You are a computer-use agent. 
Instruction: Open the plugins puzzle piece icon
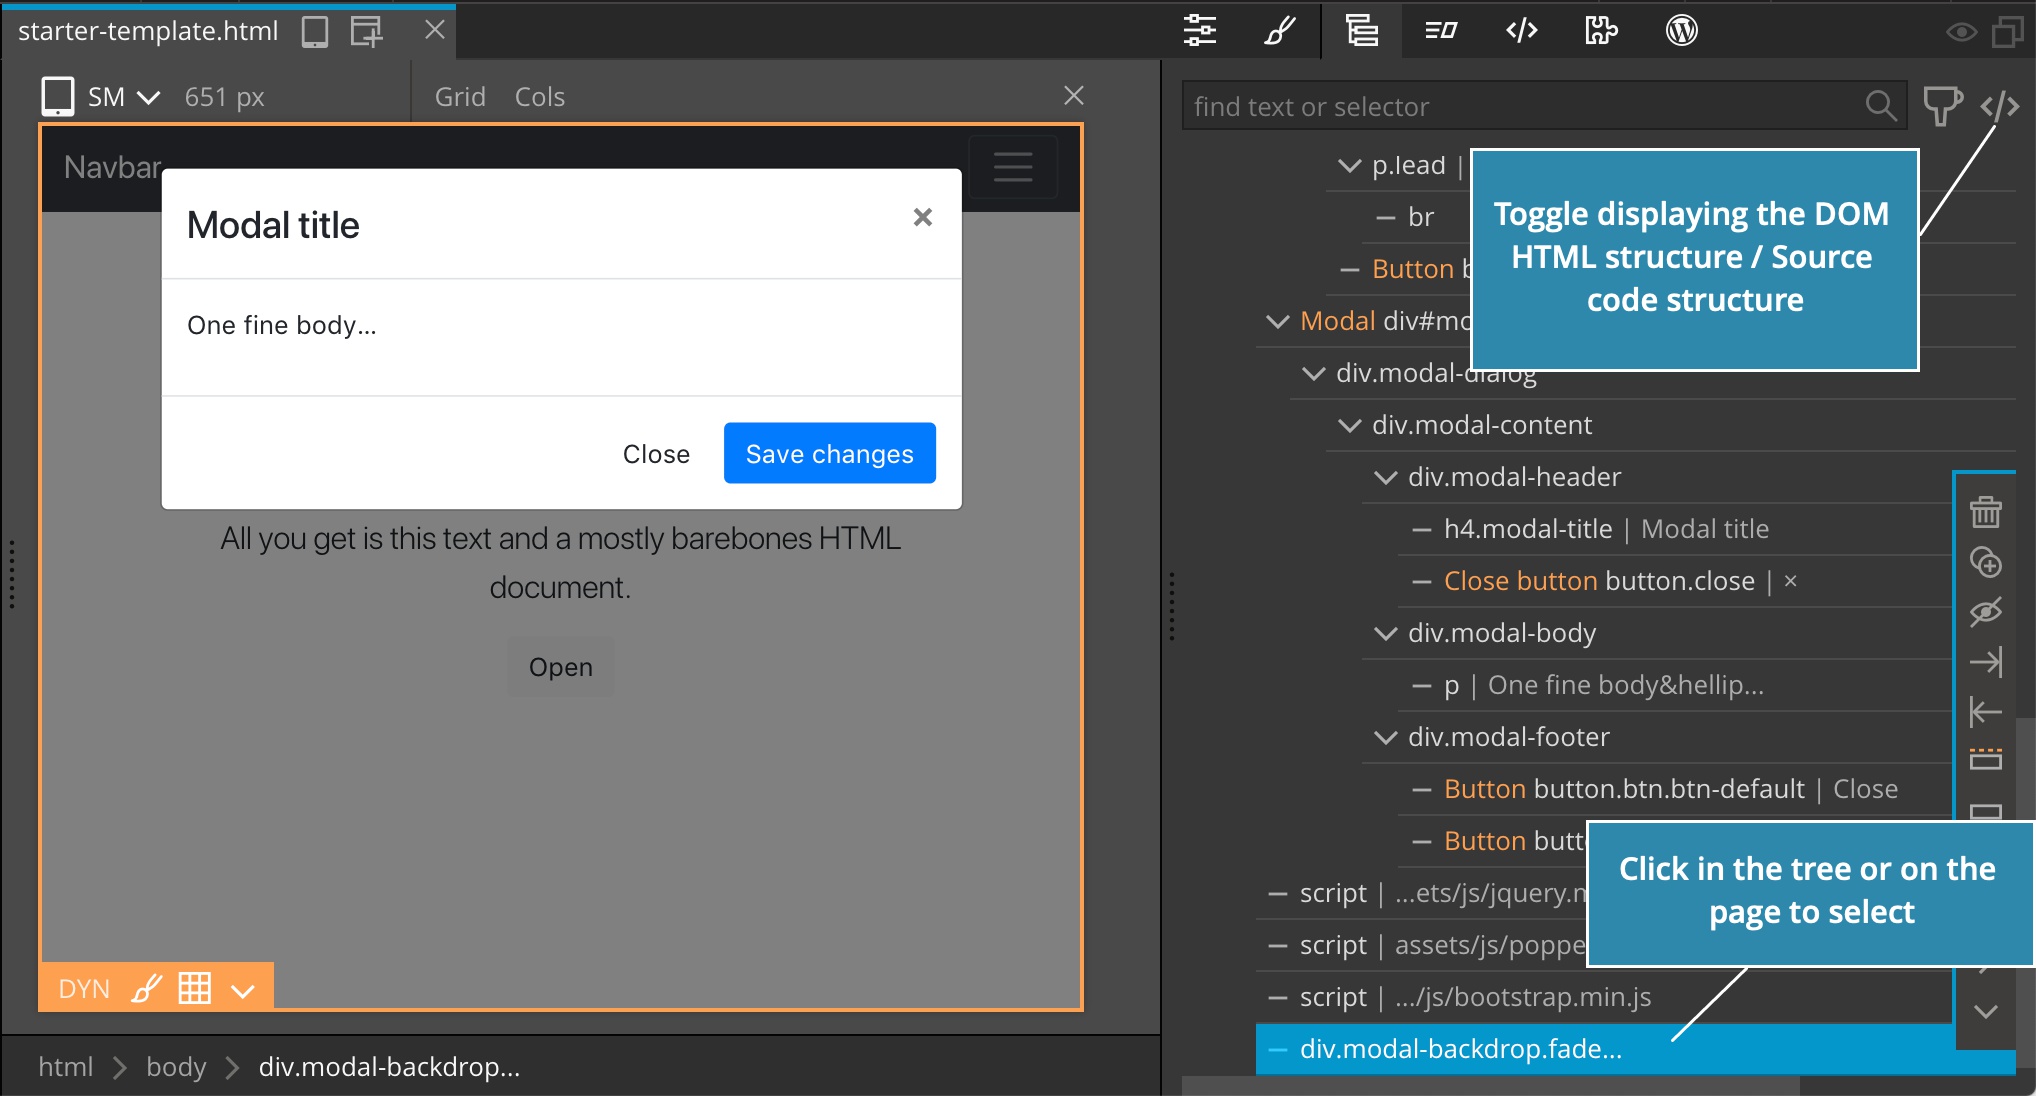pos(1601,31)
